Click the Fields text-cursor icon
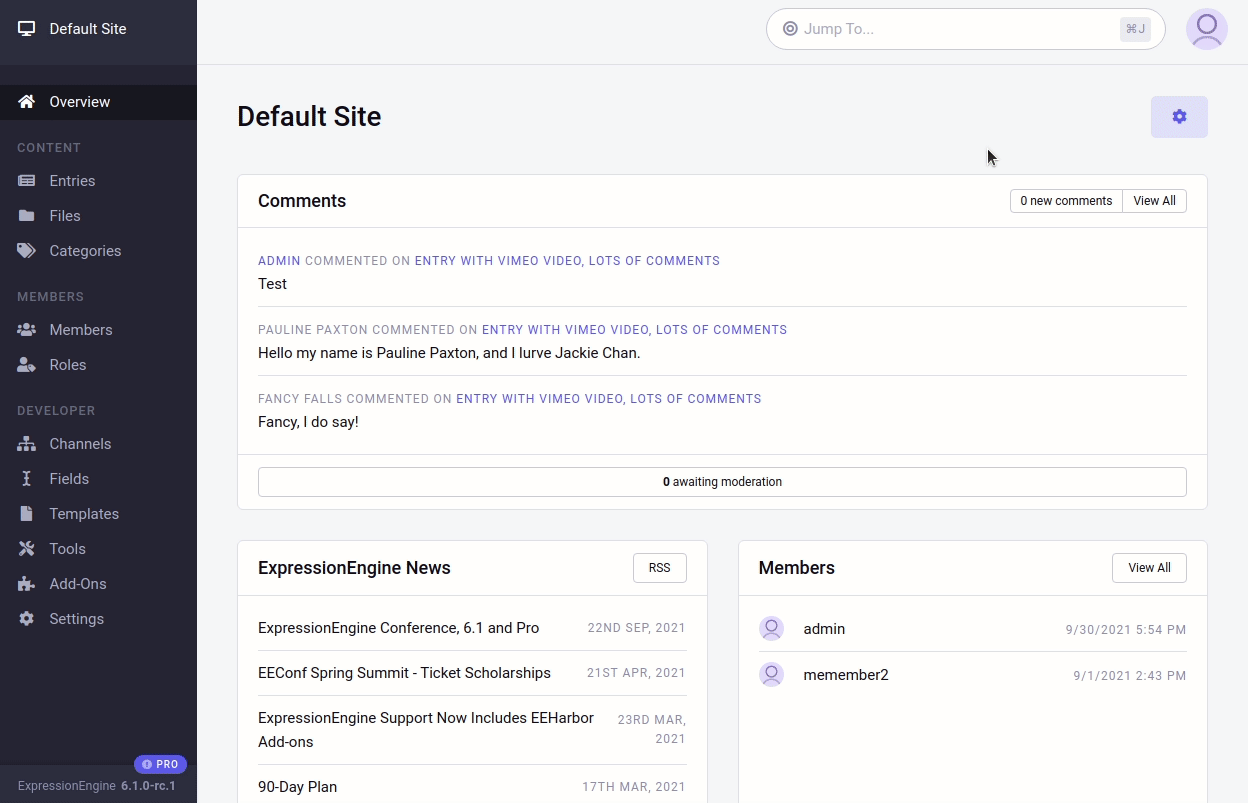This screenshot has height=803, width=1248. (27, 479)
